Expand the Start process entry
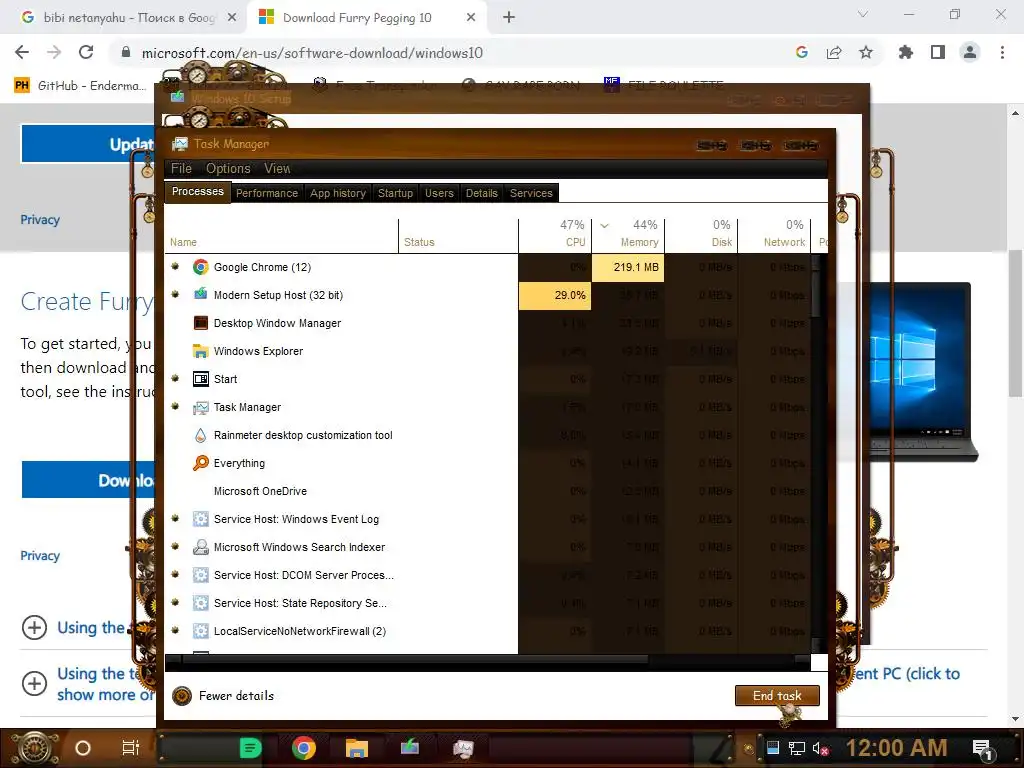 (x=175, y=378)
